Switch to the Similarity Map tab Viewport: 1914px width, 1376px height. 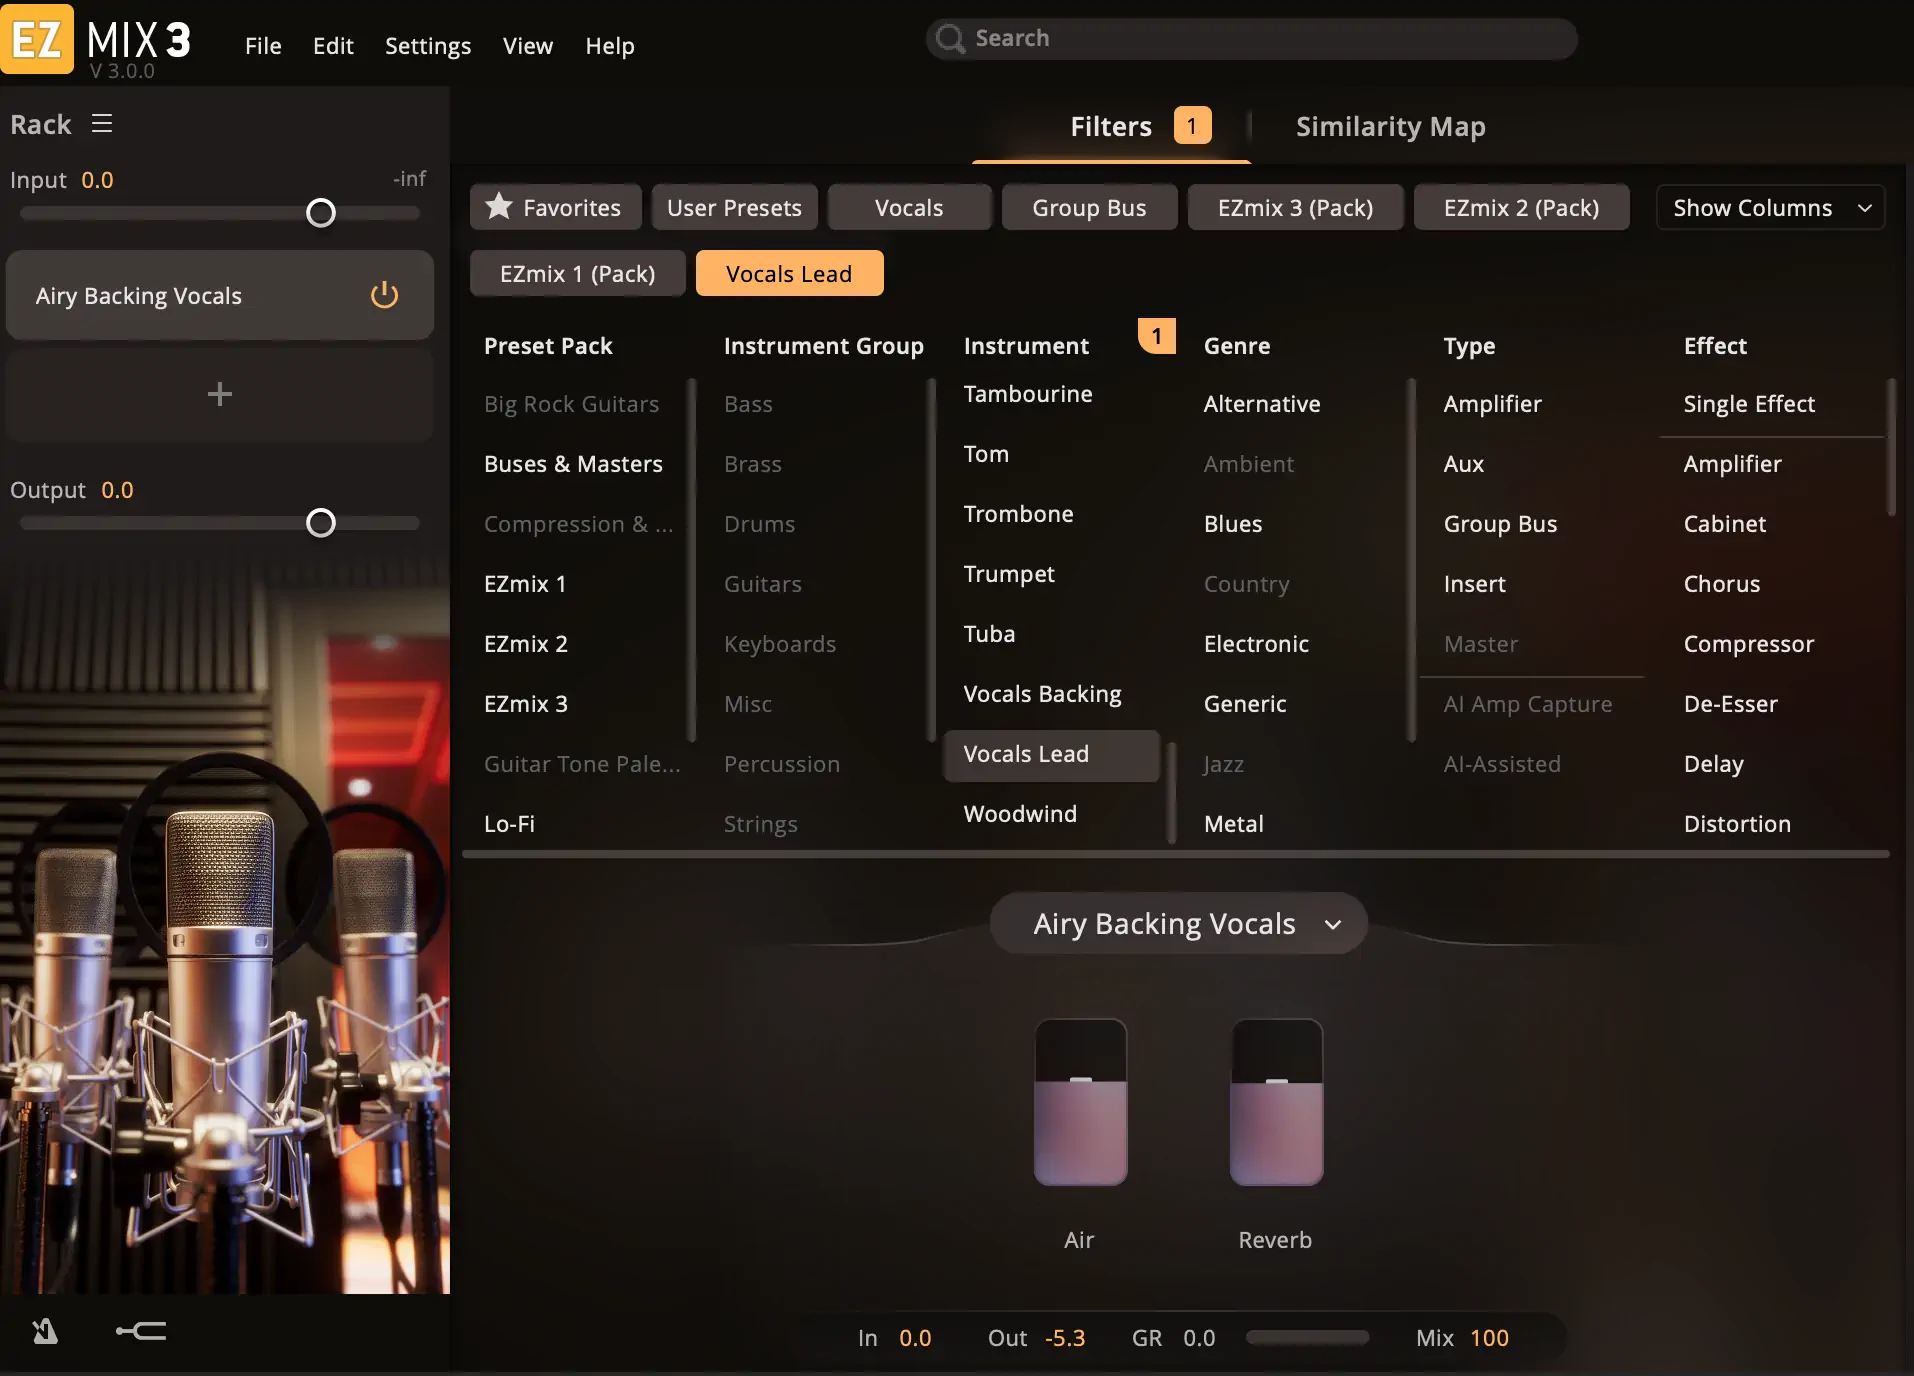point(1390,126)
